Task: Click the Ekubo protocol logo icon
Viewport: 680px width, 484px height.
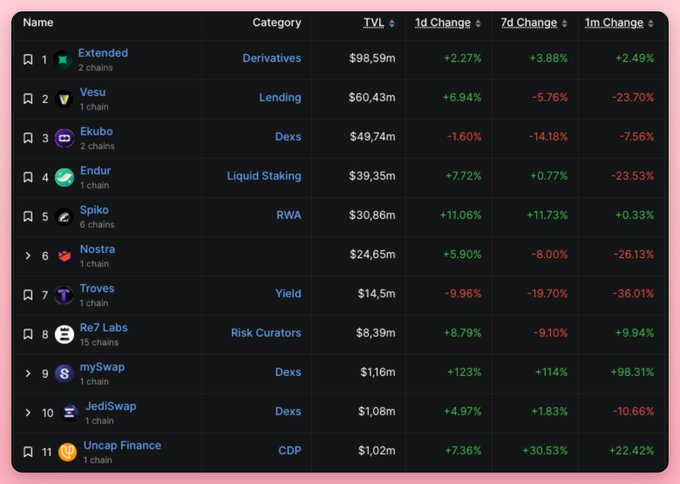Action: [64, 138]
